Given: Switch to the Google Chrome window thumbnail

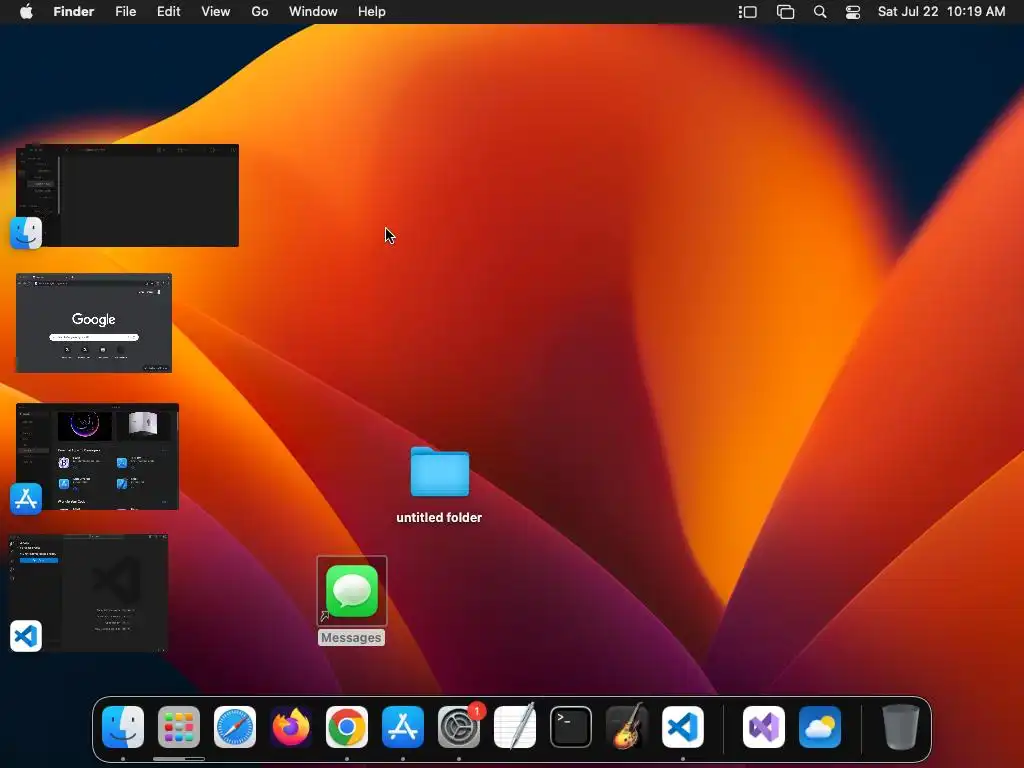Looking at the screenshot, I should (x=94, y=323).
